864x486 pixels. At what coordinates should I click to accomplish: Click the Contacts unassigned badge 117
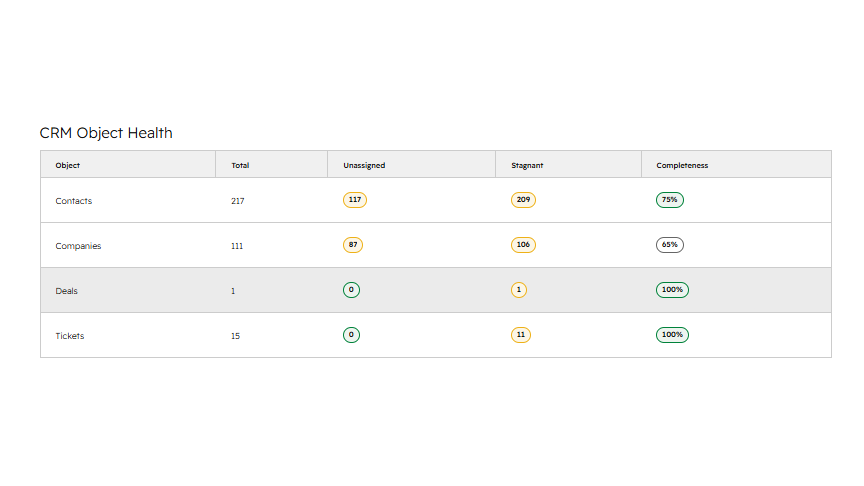click(355, 200)
